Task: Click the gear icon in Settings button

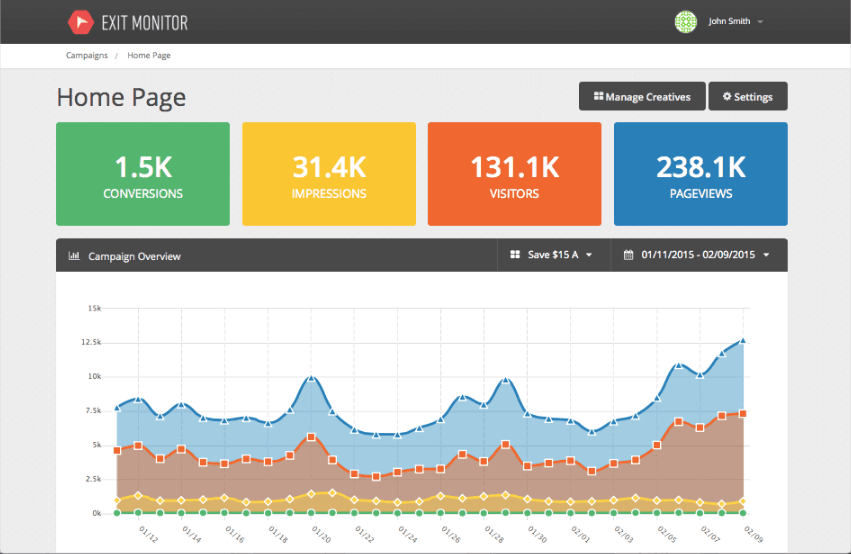Action: click(727, 97)
